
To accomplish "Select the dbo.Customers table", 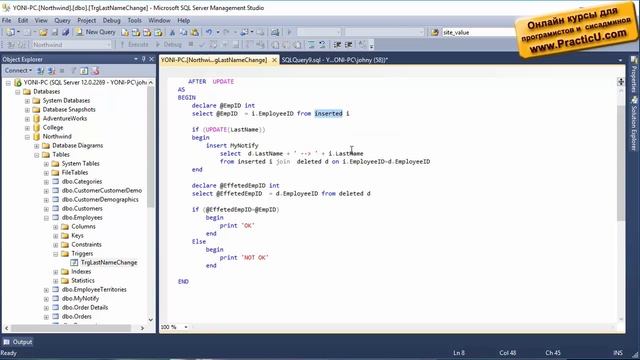I will click(x=82, y=209).
